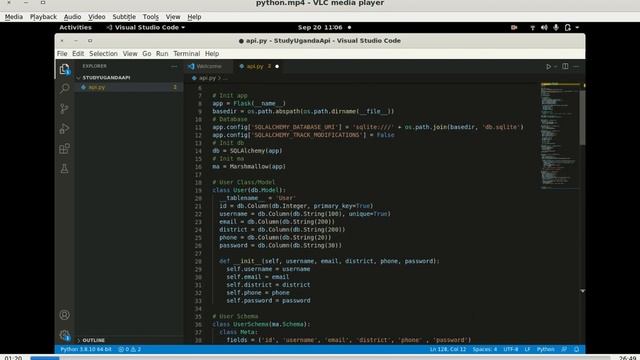Click the 'ma = Marshmallow(app)' line on line 16
This screenshot has width=640, height=360.
point(249,167)
